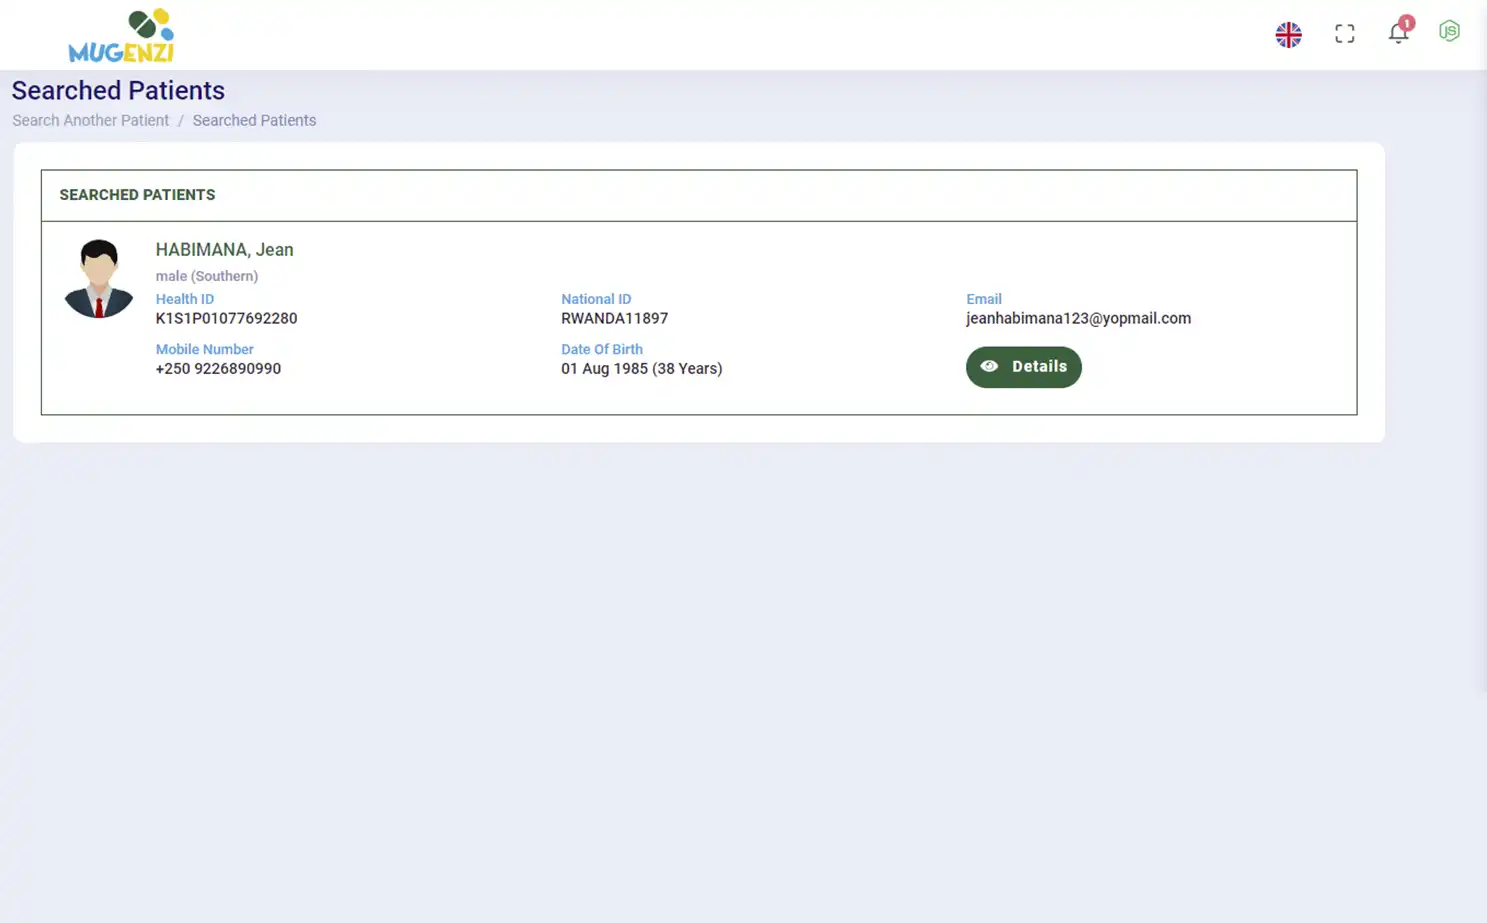Click the email jeanhabimana123@yopmail.com
This screenshot has height=923, width=1487.
[1078, 318]
